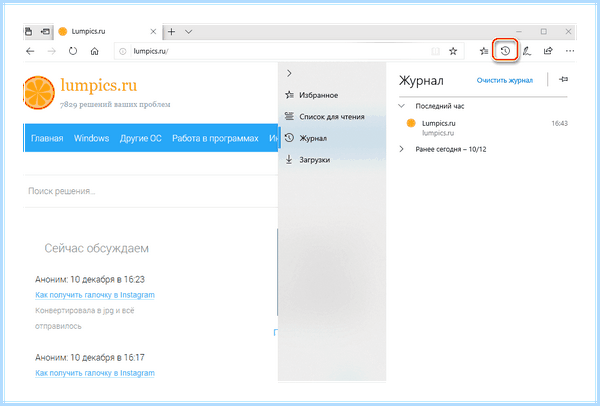The width and height of the screenshot is (600, 406).
Task: Click the Share page icon
Action: (548, 51)
